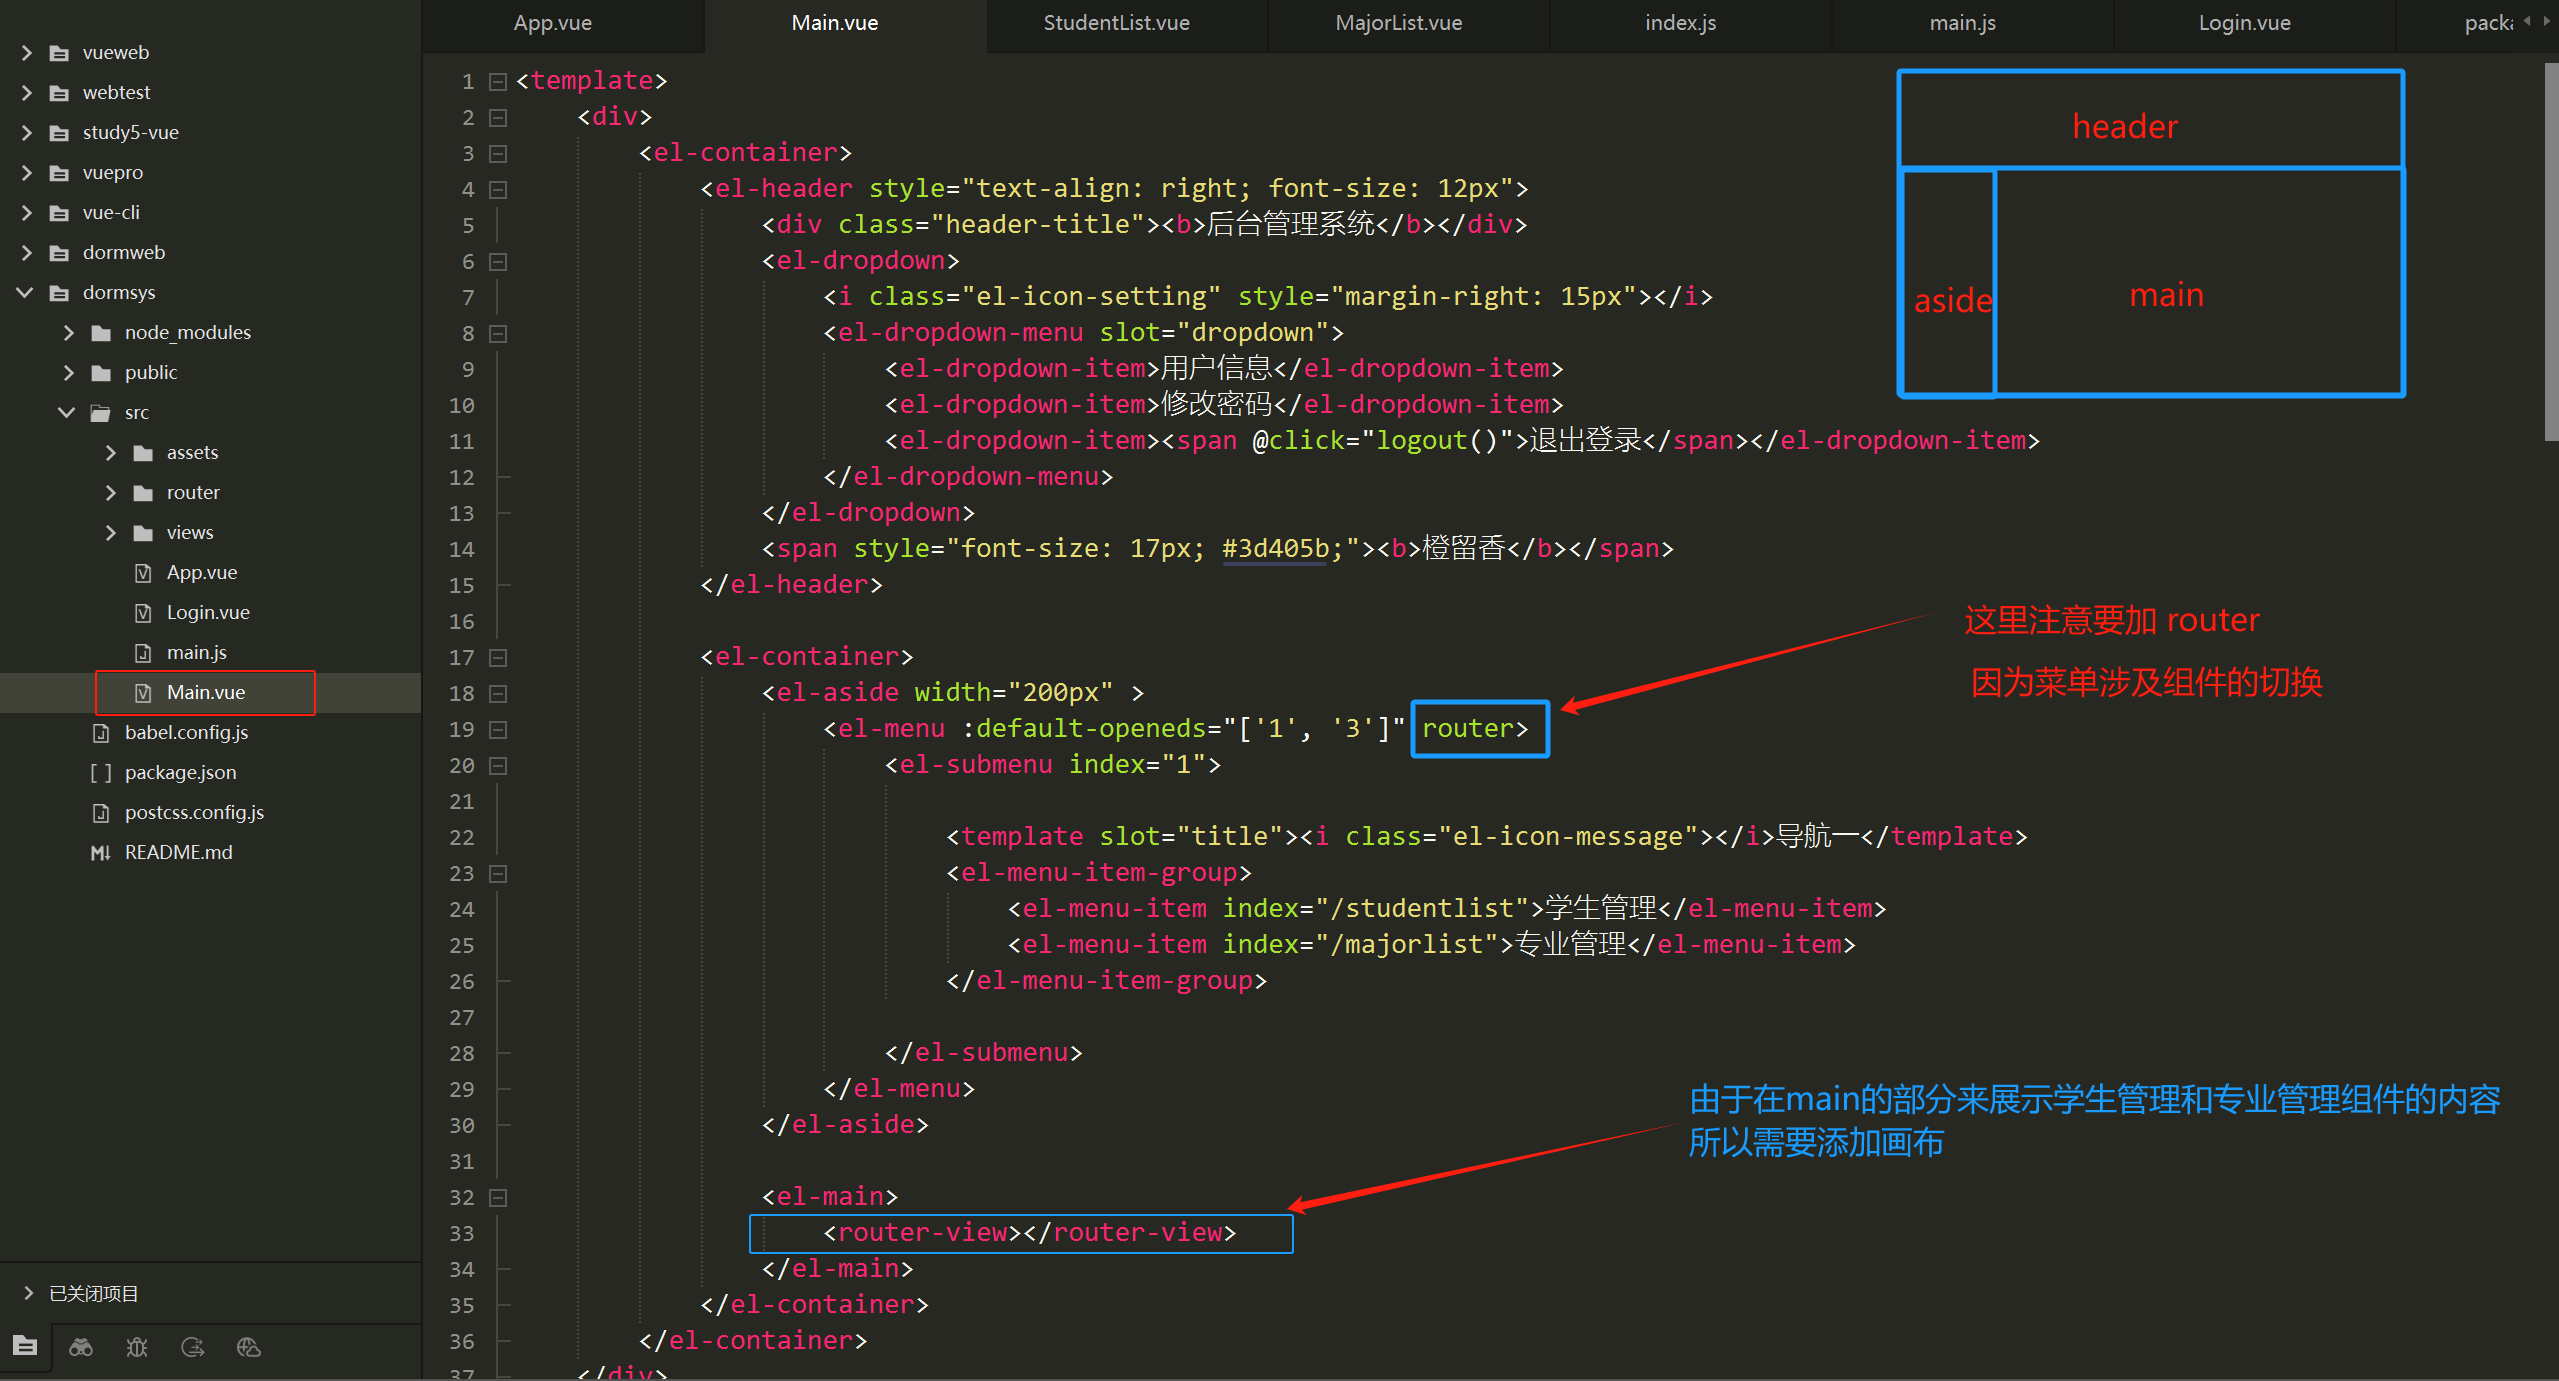Click the App.vue file icon in tree
The height and width of the screenshot is (1381, 2559).
coord(143,573)
